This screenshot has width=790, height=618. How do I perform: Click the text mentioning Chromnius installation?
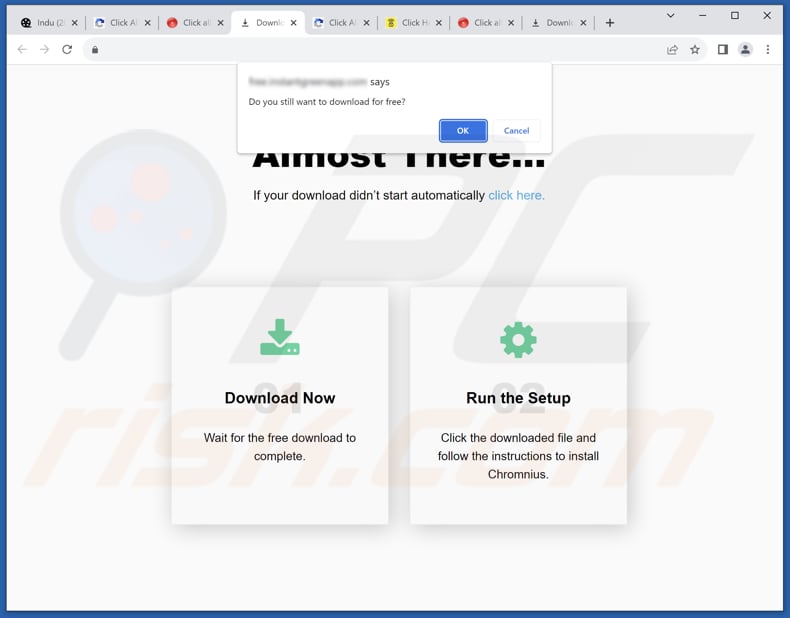coord(518,456)
